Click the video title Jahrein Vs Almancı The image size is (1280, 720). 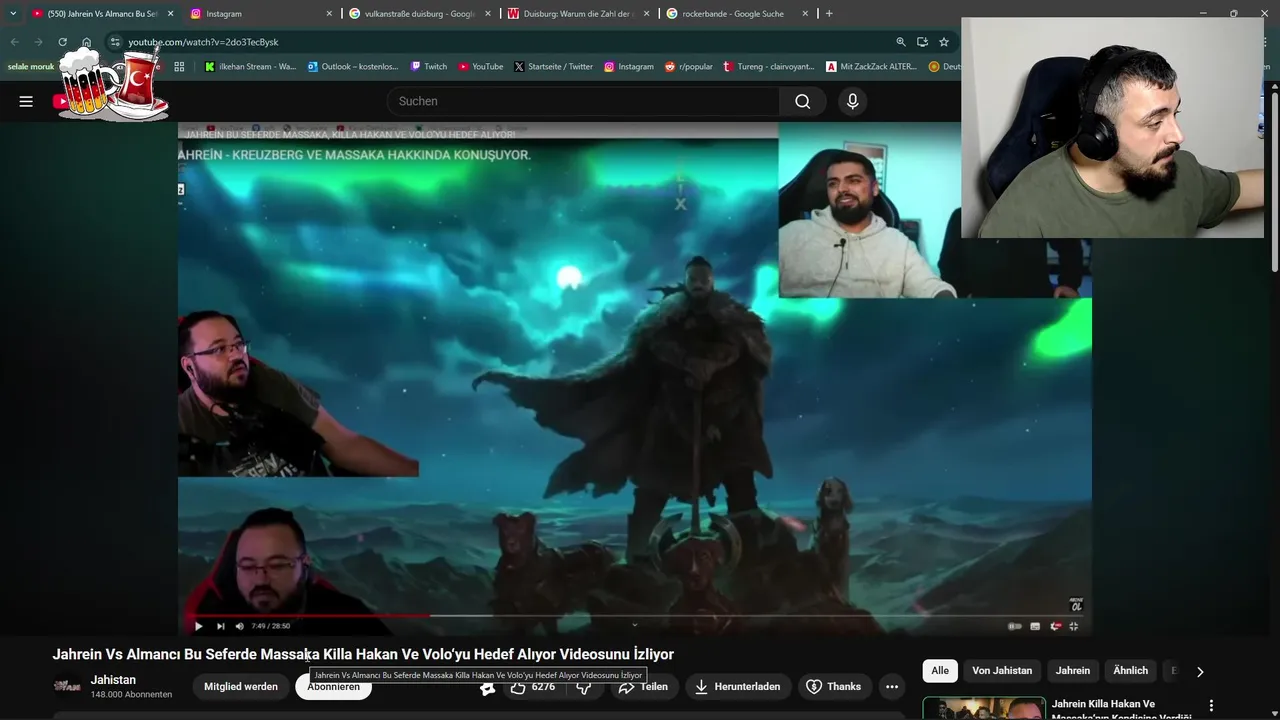(x=363, y=654)
